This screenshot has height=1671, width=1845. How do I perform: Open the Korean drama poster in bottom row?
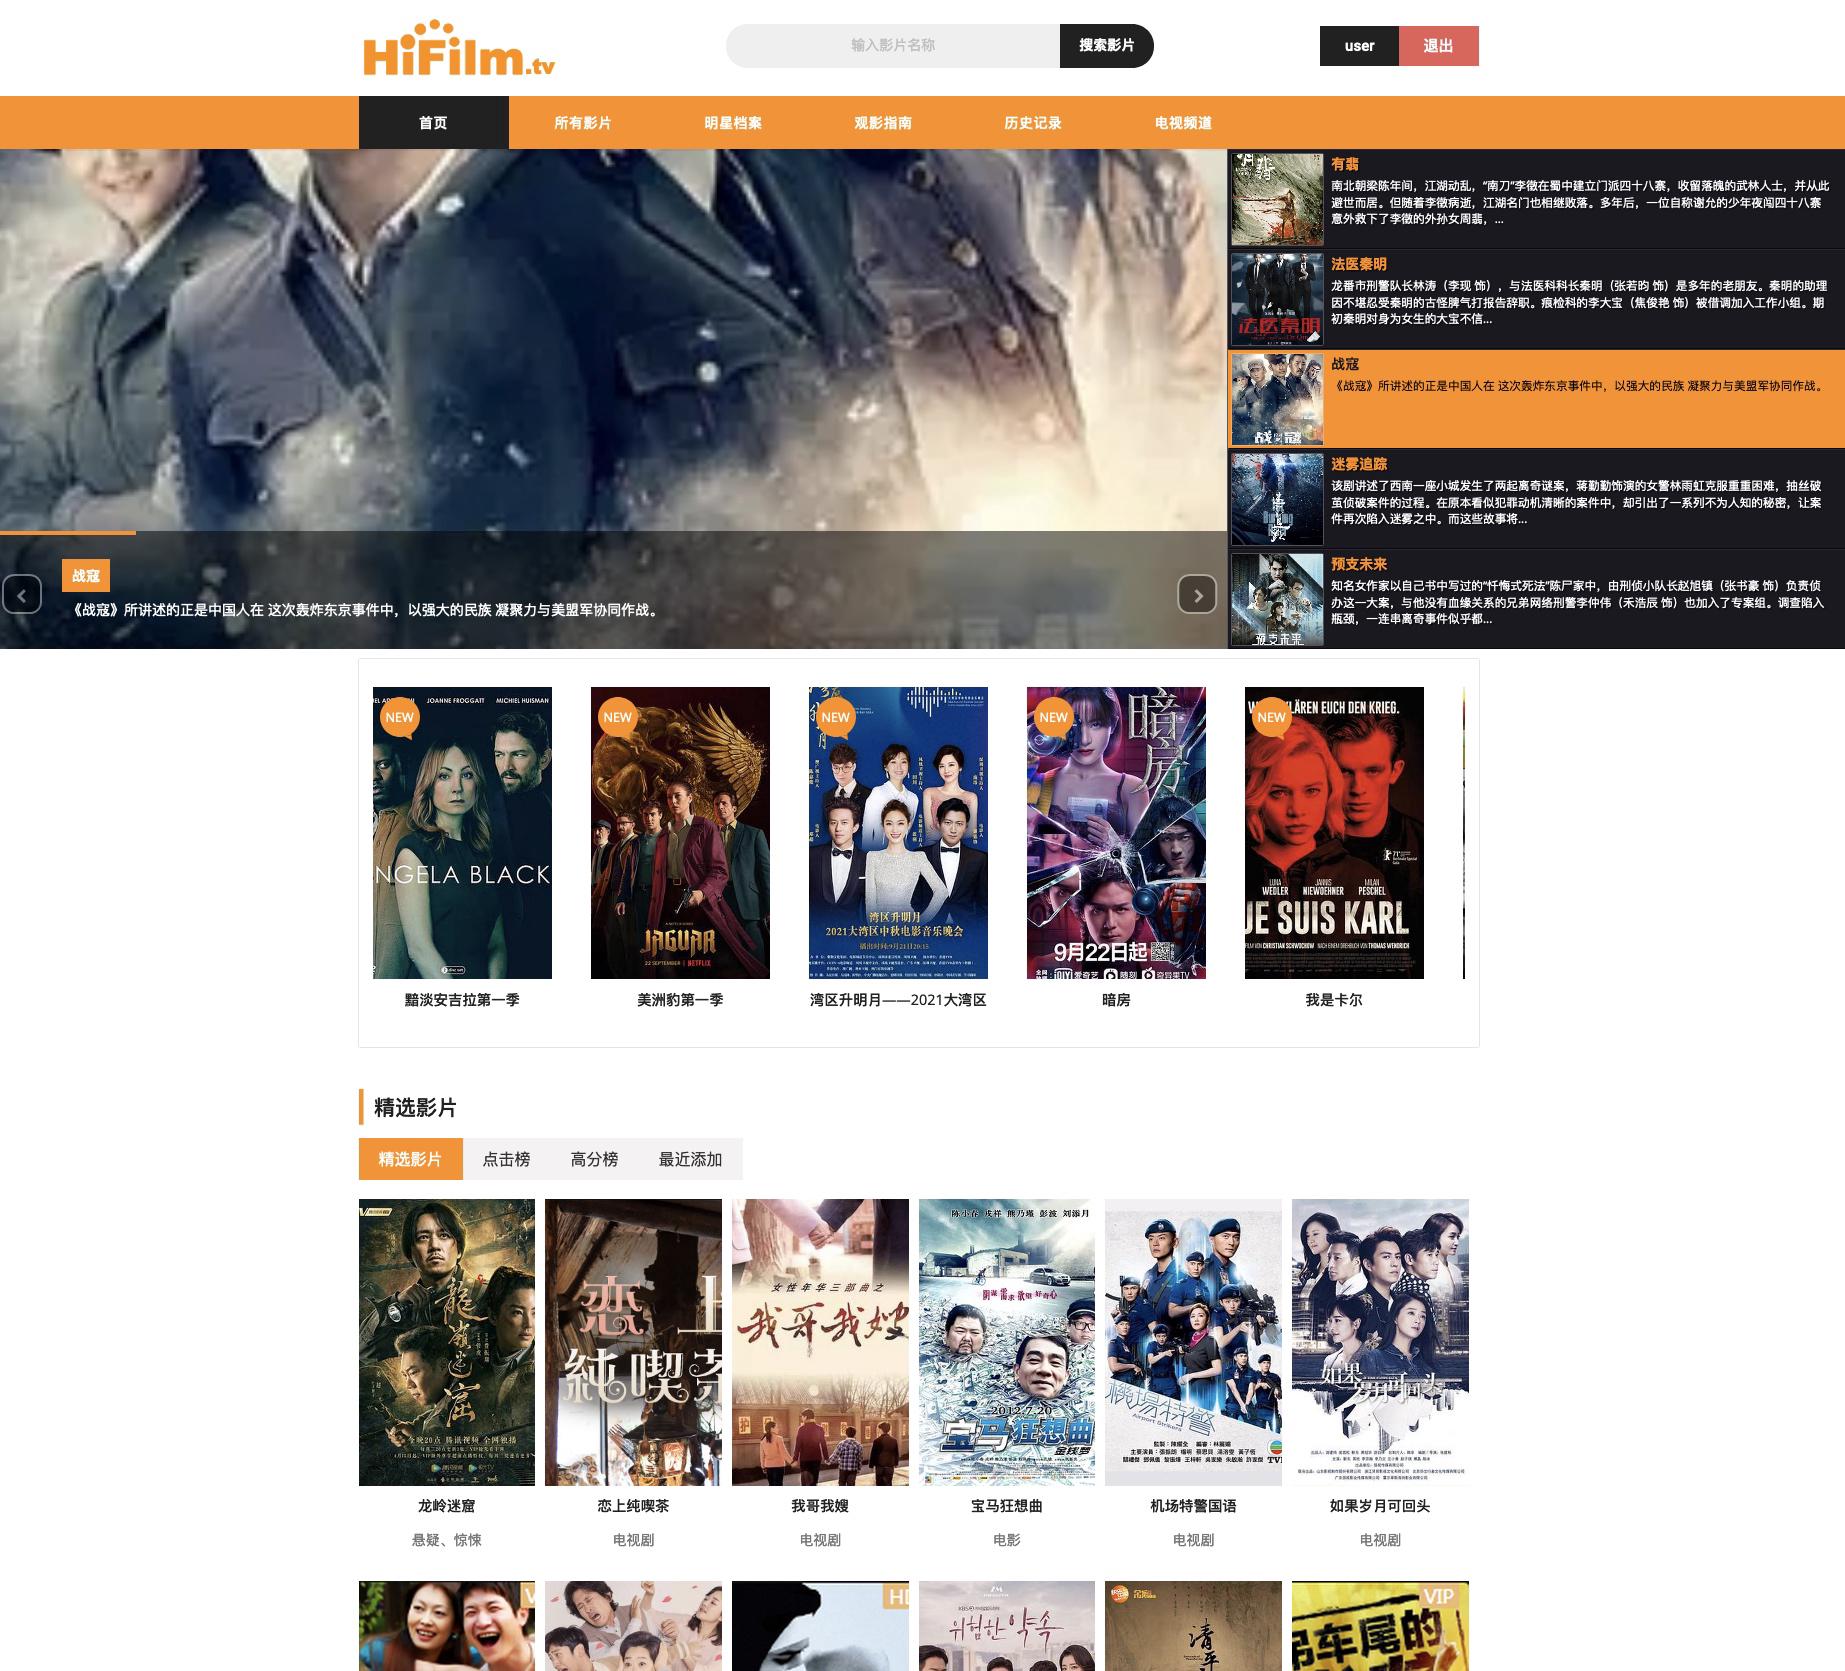tap(1007, 1626)
